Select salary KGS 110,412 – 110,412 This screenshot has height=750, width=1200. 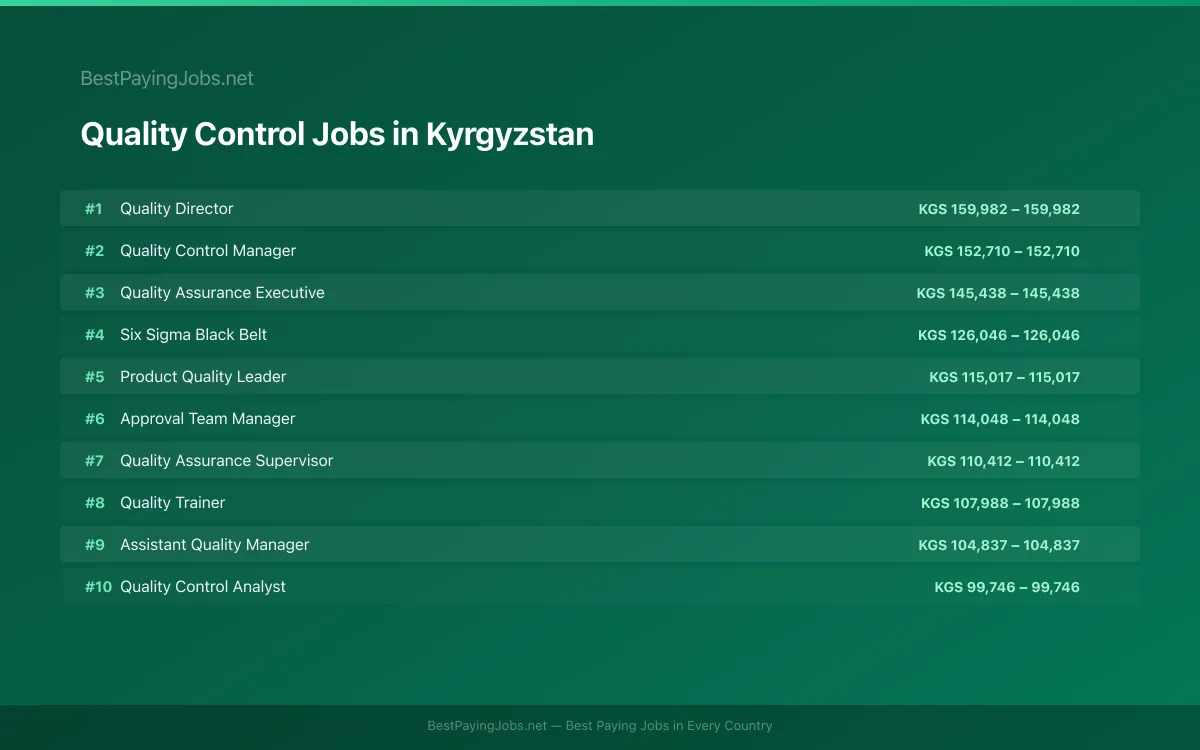point(1003,461)
